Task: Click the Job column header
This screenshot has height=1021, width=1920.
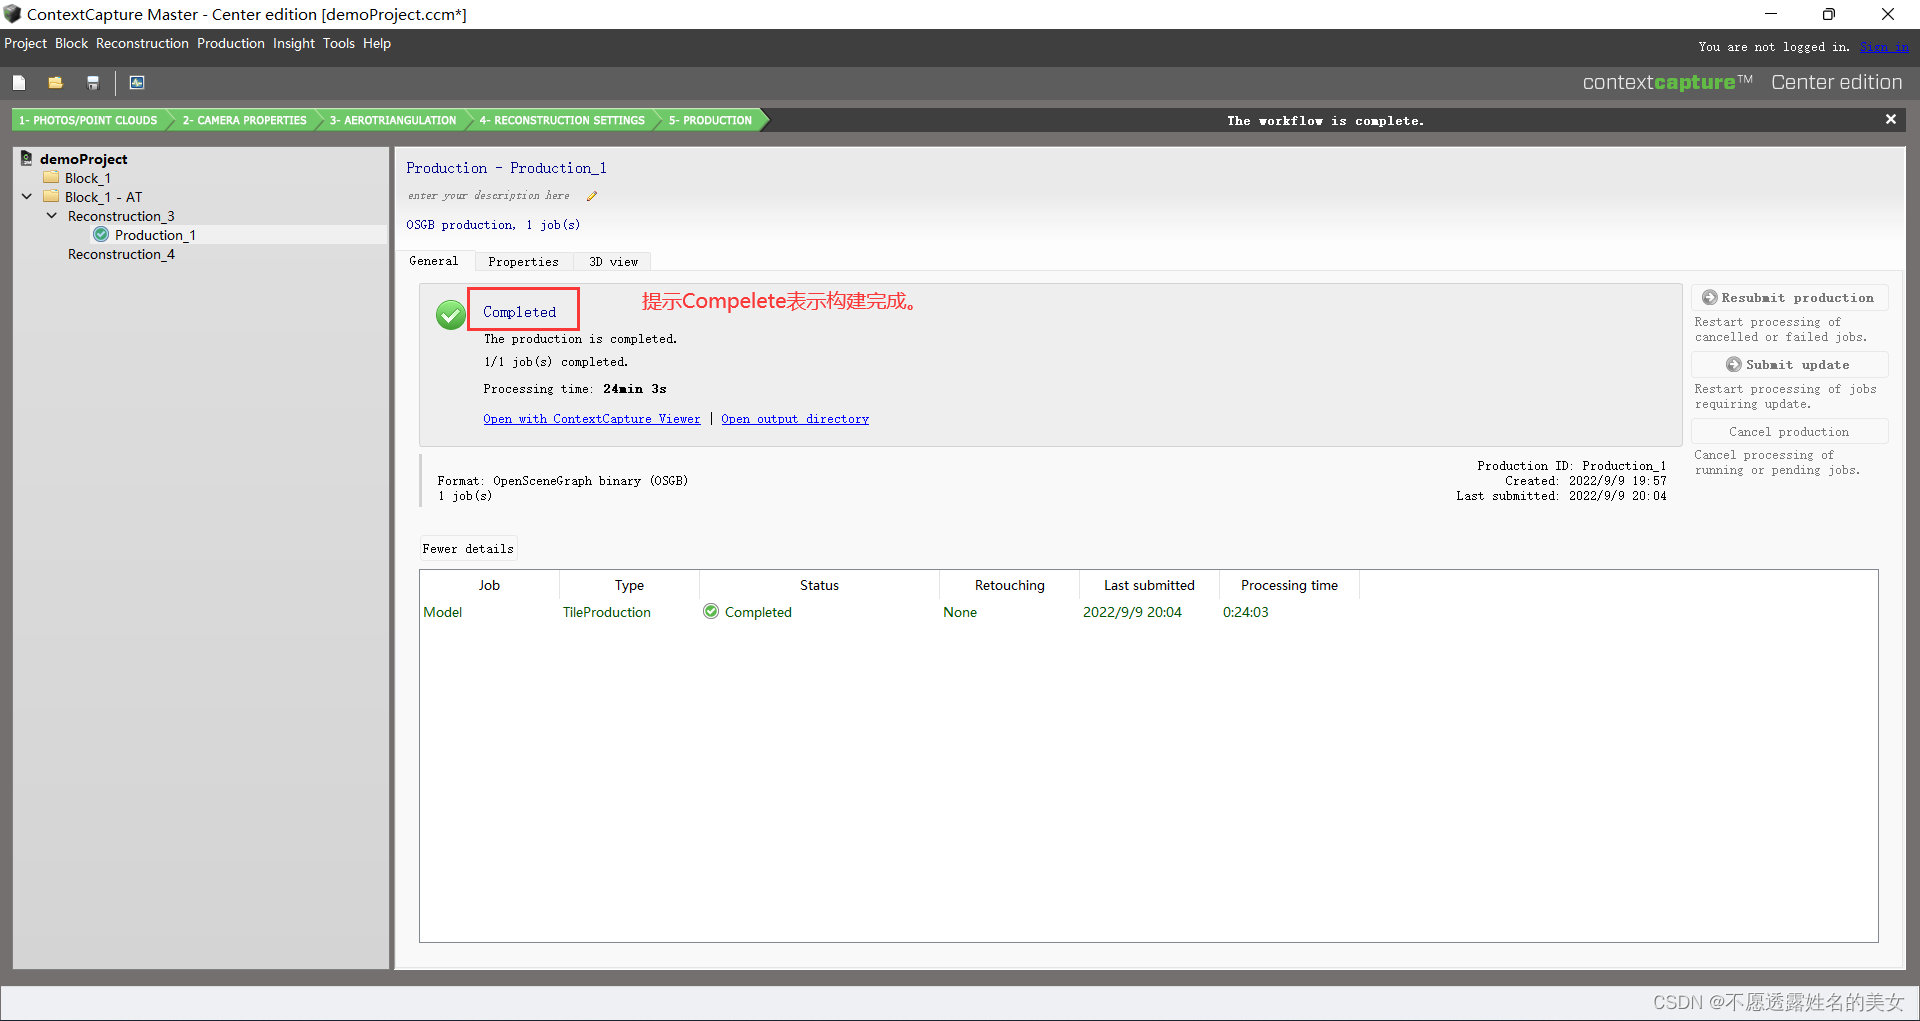Action: click(489, 585)
